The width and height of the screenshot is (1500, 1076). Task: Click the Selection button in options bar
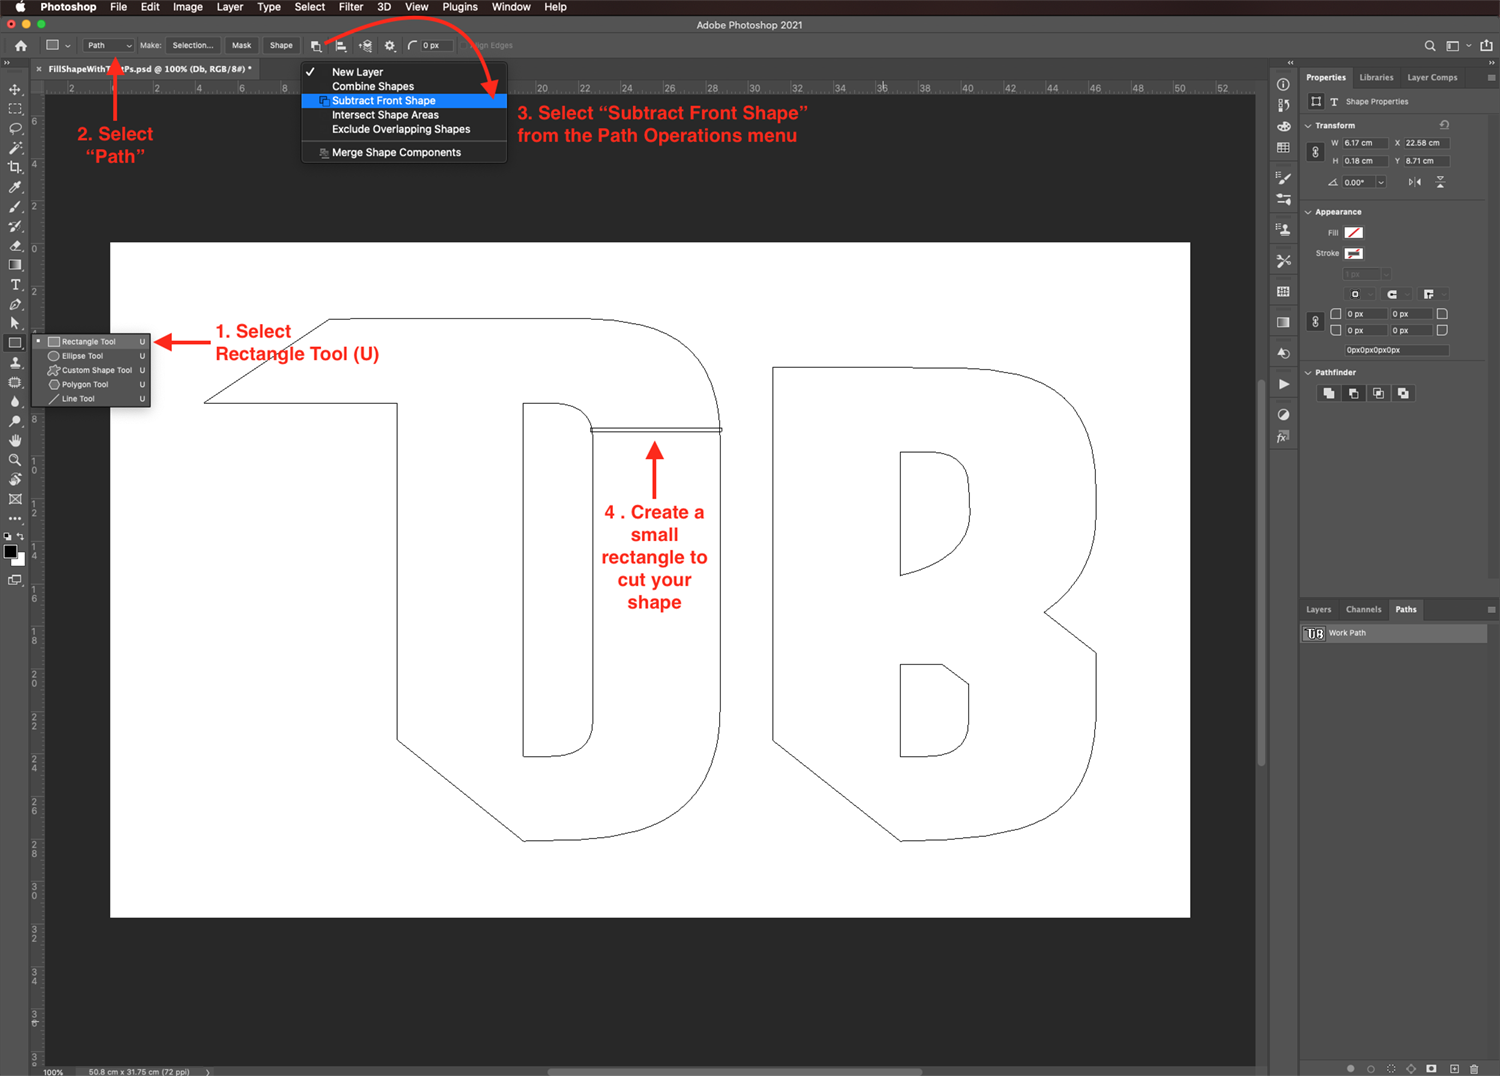pos(192,45)
